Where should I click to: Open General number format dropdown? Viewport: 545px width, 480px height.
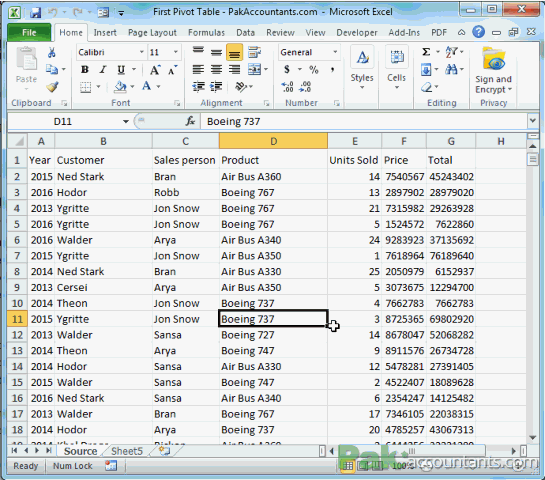tap(335, 52)
